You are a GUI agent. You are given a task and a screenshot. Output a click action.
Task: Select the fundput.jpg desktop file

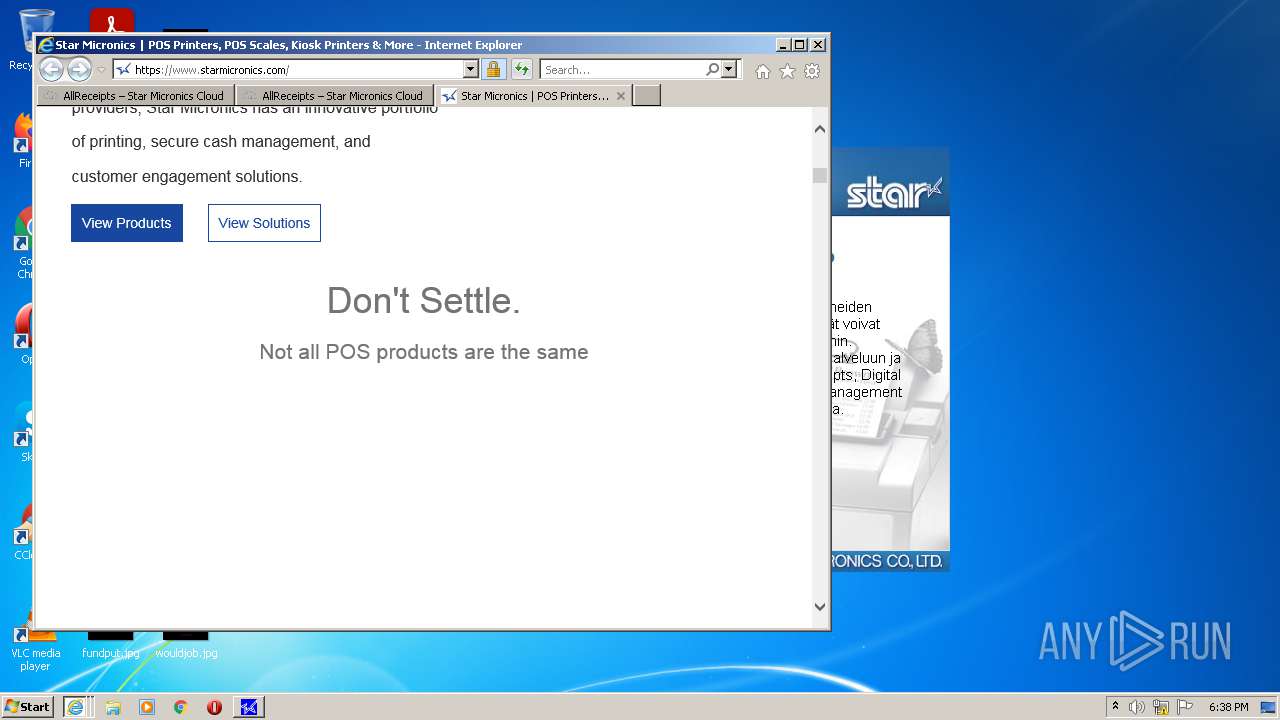point(110,645)
